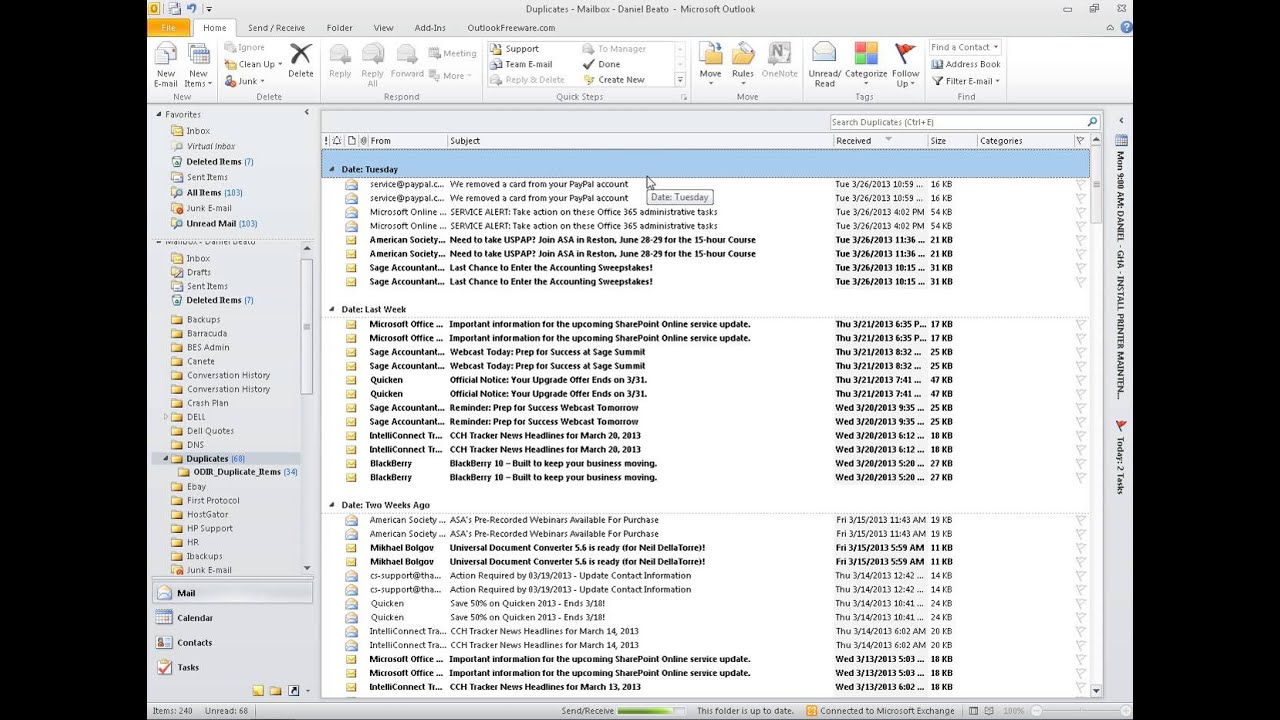Click in the Find a Contact box
1280x720 pixels.
(963, 47)
